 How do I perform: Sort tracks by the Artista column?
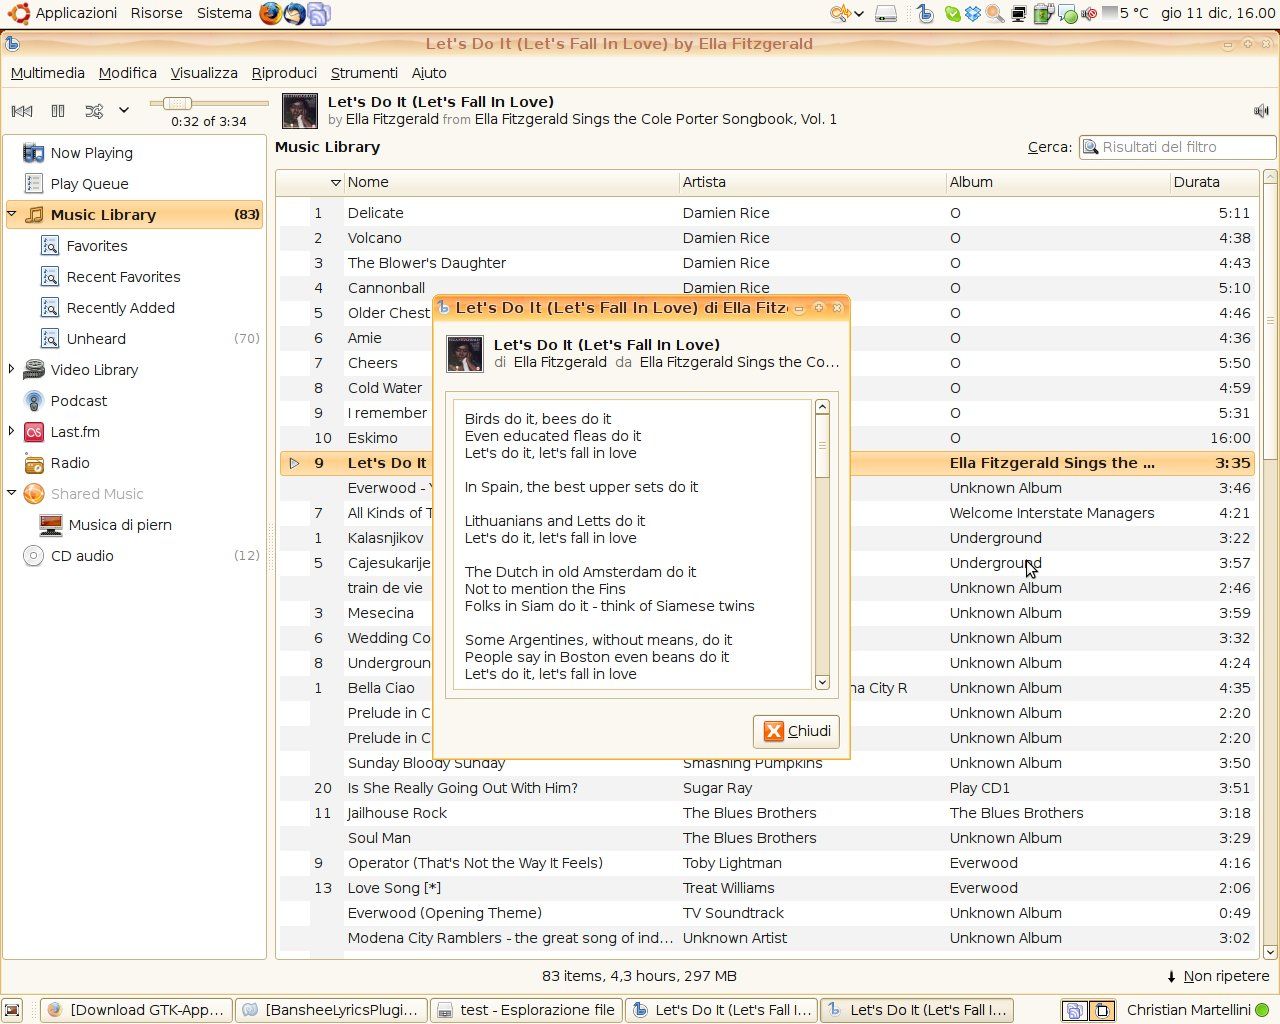click(812, 182)
